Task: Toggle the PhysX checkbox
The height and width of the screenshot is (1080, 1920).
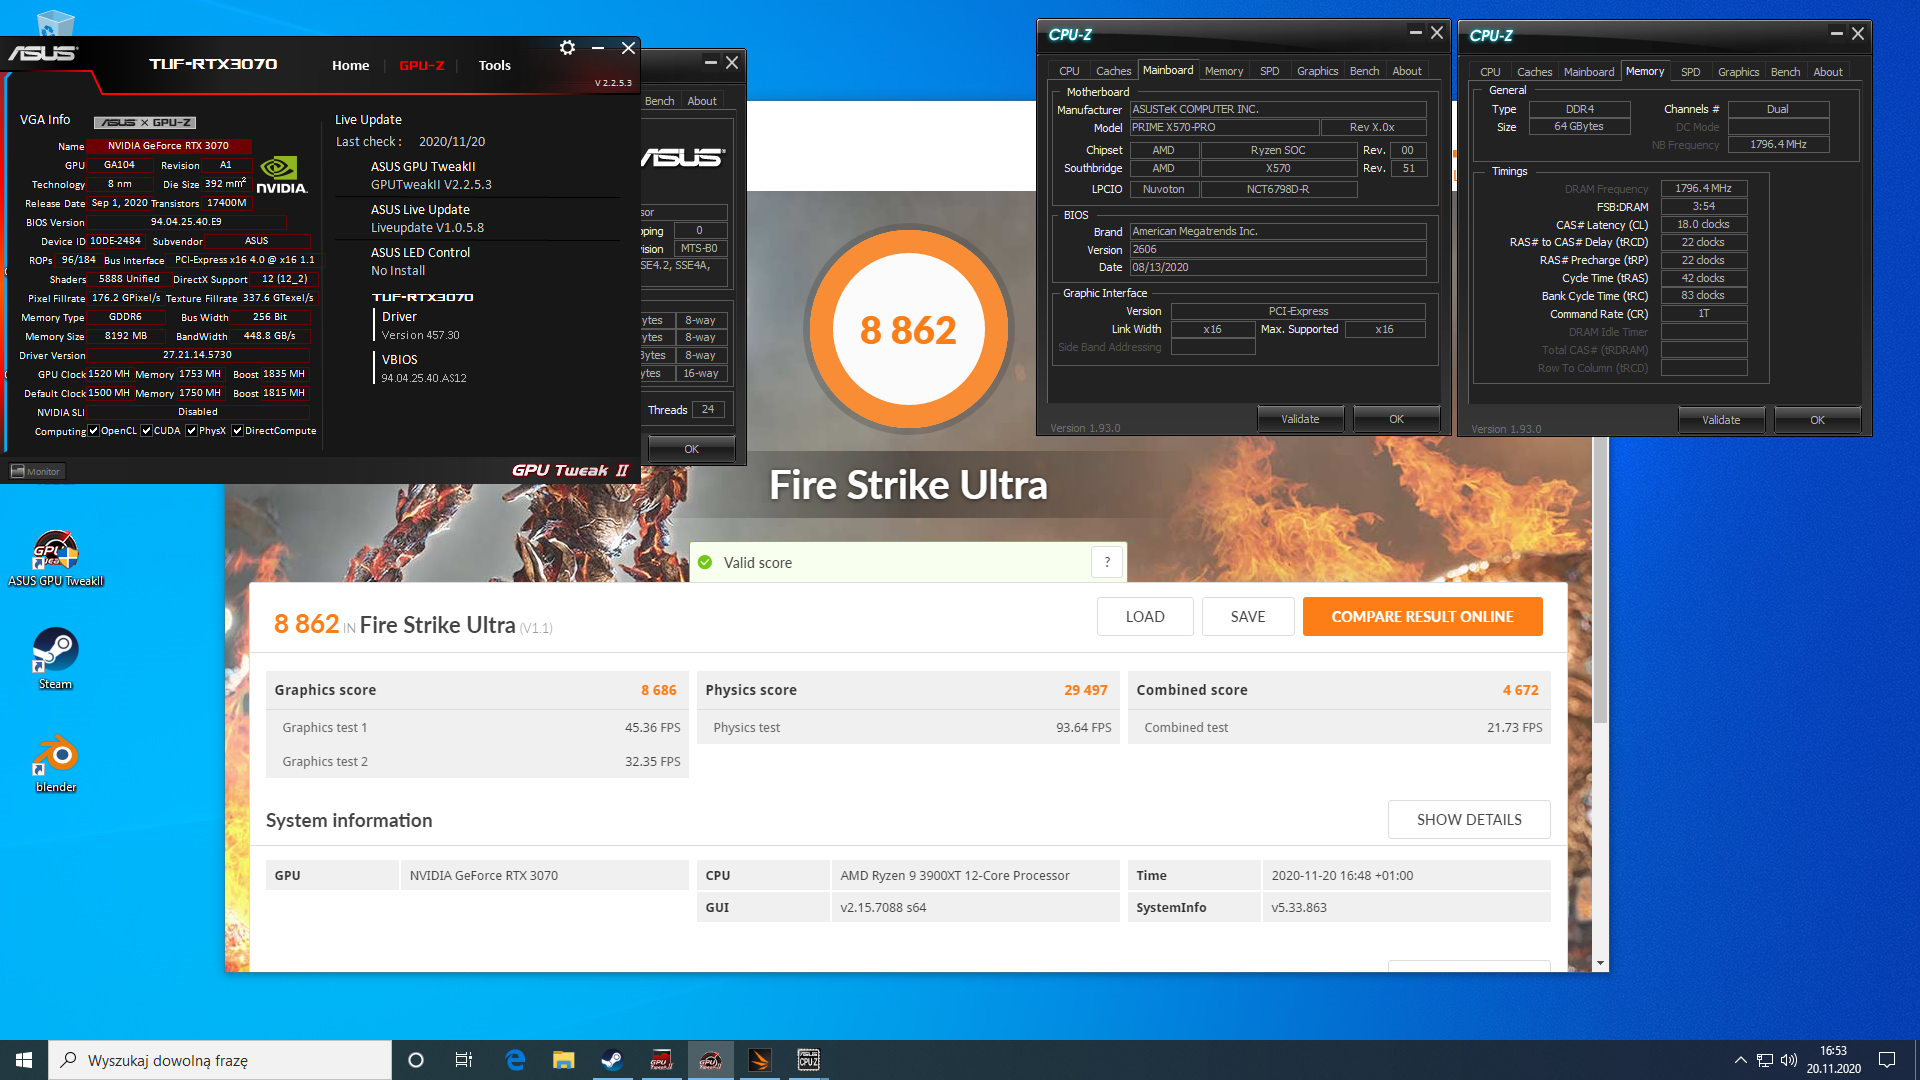Action: tap(192, 431)
